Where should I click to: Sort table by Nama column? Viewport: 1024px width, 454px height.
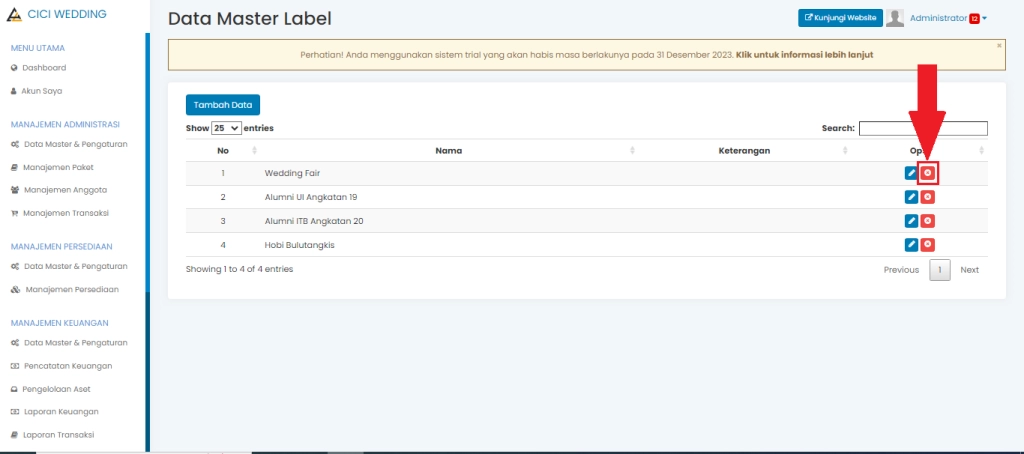449,151
